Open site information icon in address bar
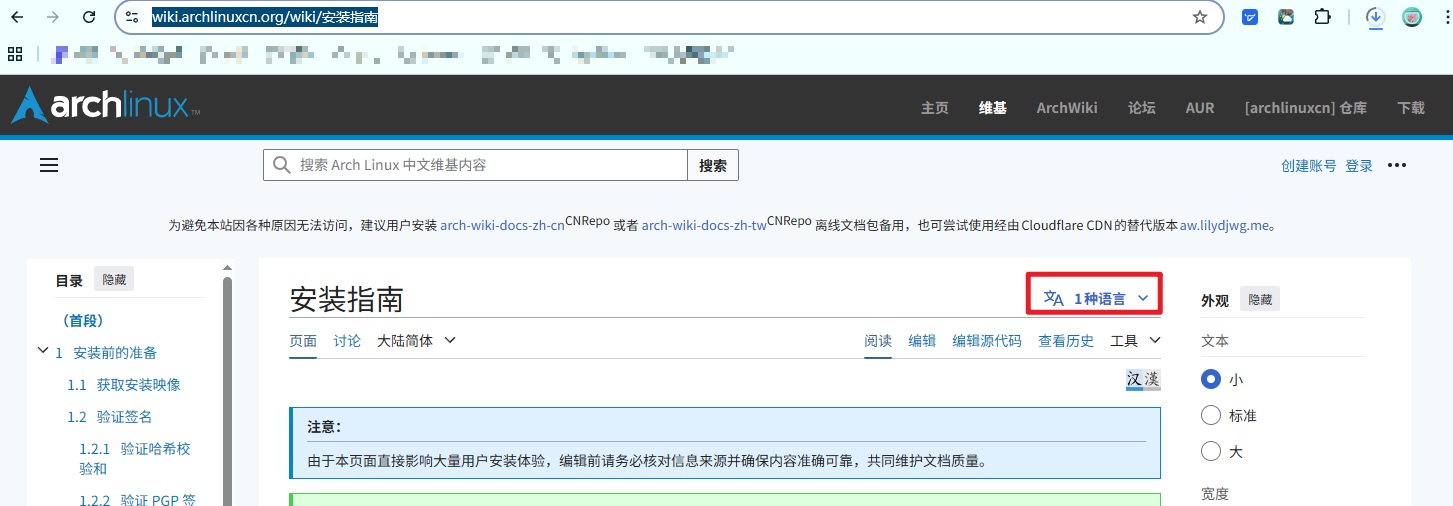1453x506 pixels. [132, 17]
